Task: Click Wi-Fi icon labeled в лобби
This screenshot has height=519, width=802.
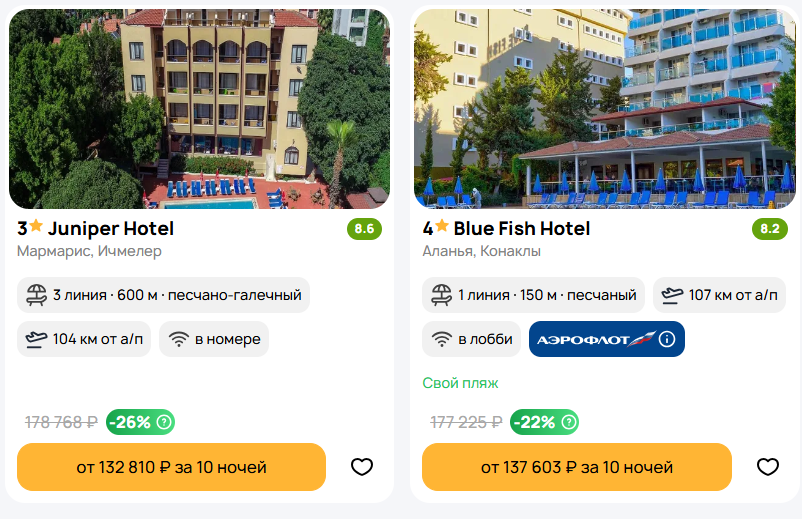Action: point(441,340)
